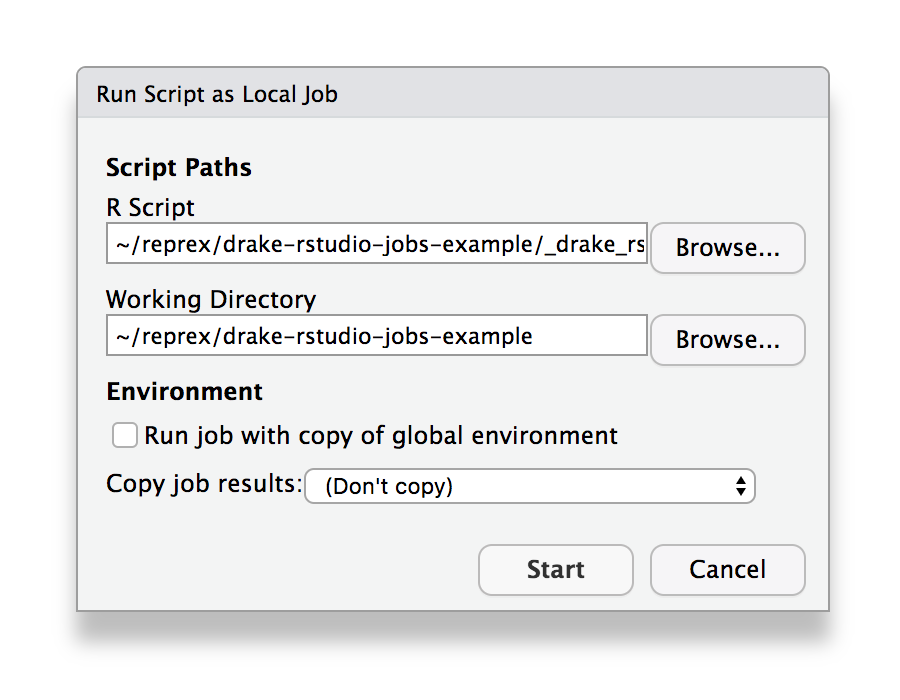Open the Copy job results dropdown

(x=529, y=487)
